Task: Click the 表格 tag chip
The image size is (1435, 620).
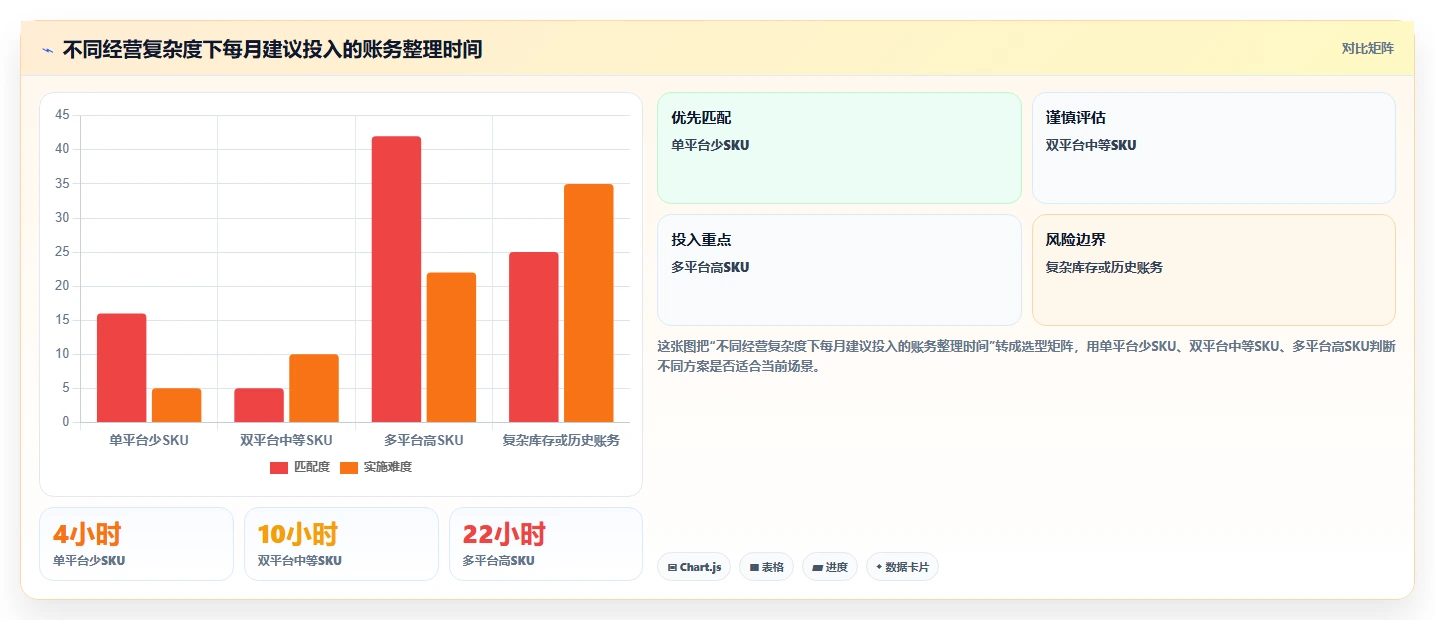Action: [x=766, y=567]
